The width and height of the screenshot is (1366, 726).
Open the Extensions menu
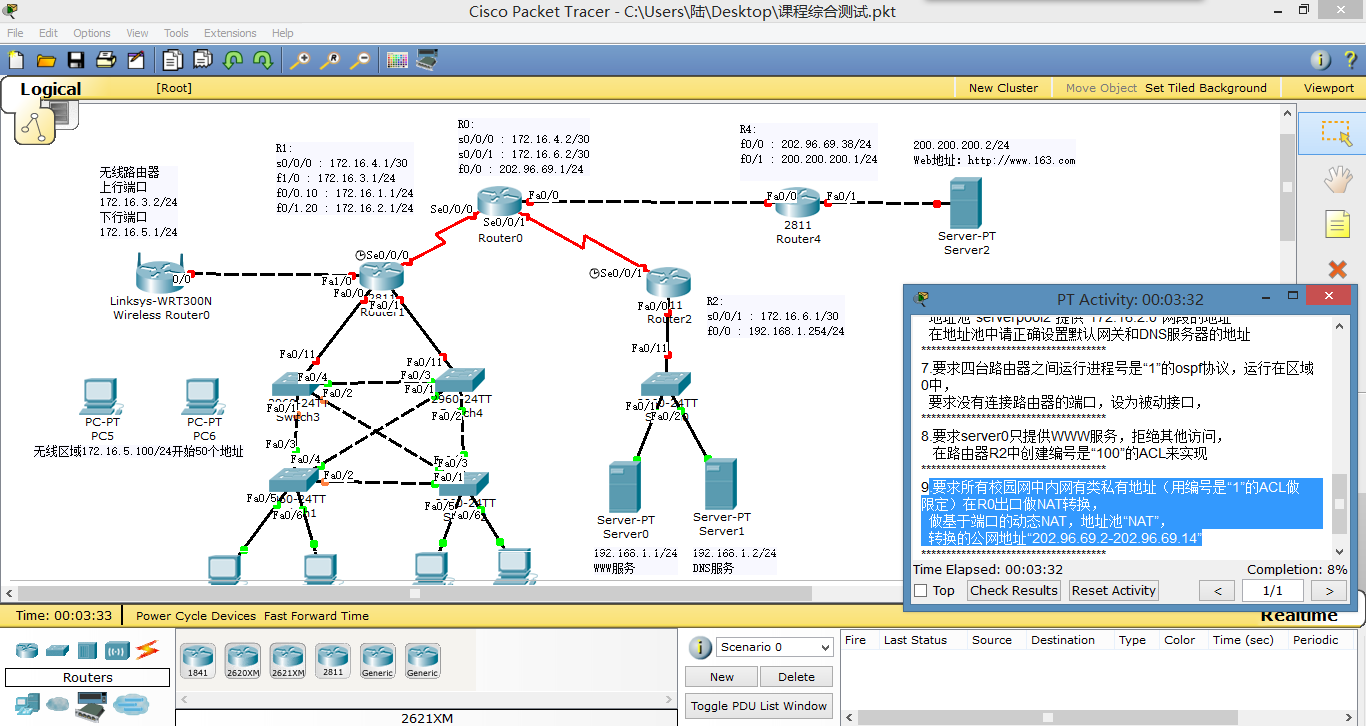click(x=230, y=33)
